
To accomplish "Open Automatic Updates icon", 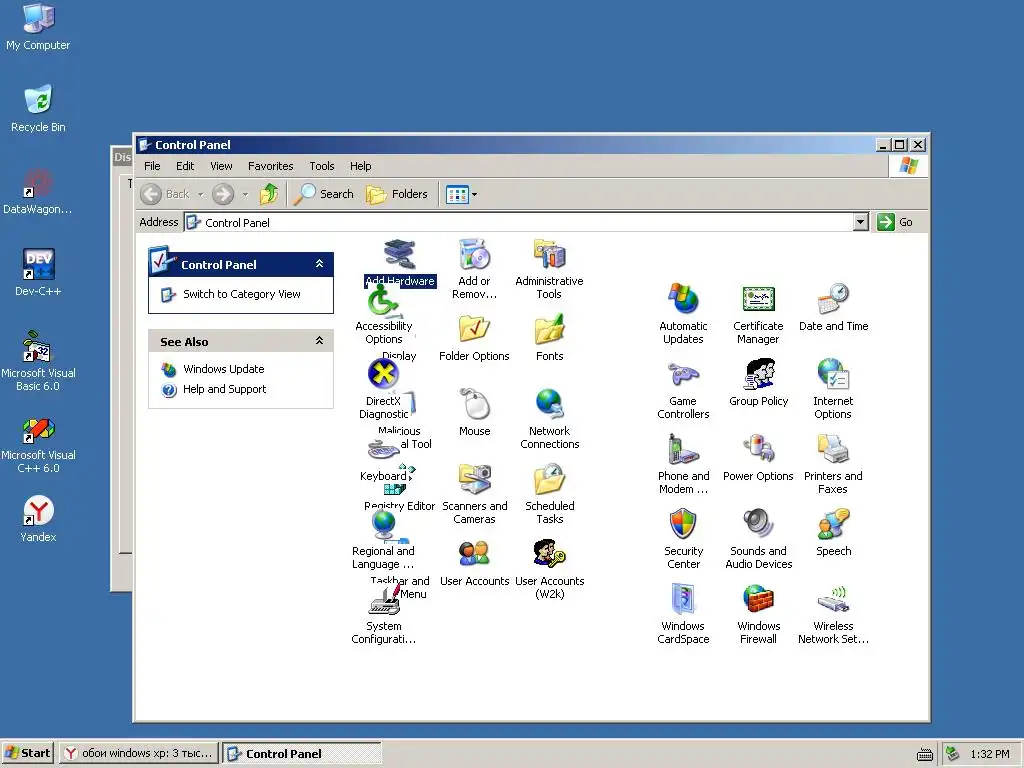I will (683, 300).
